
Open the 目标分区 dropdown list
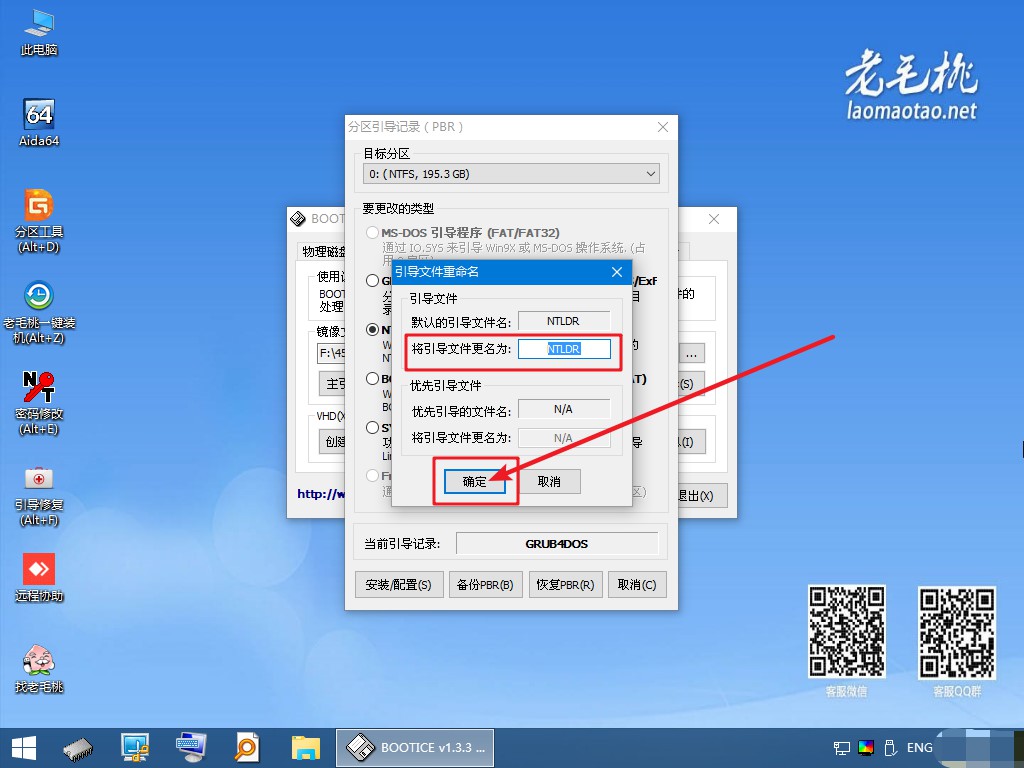[x=511, y=174]
